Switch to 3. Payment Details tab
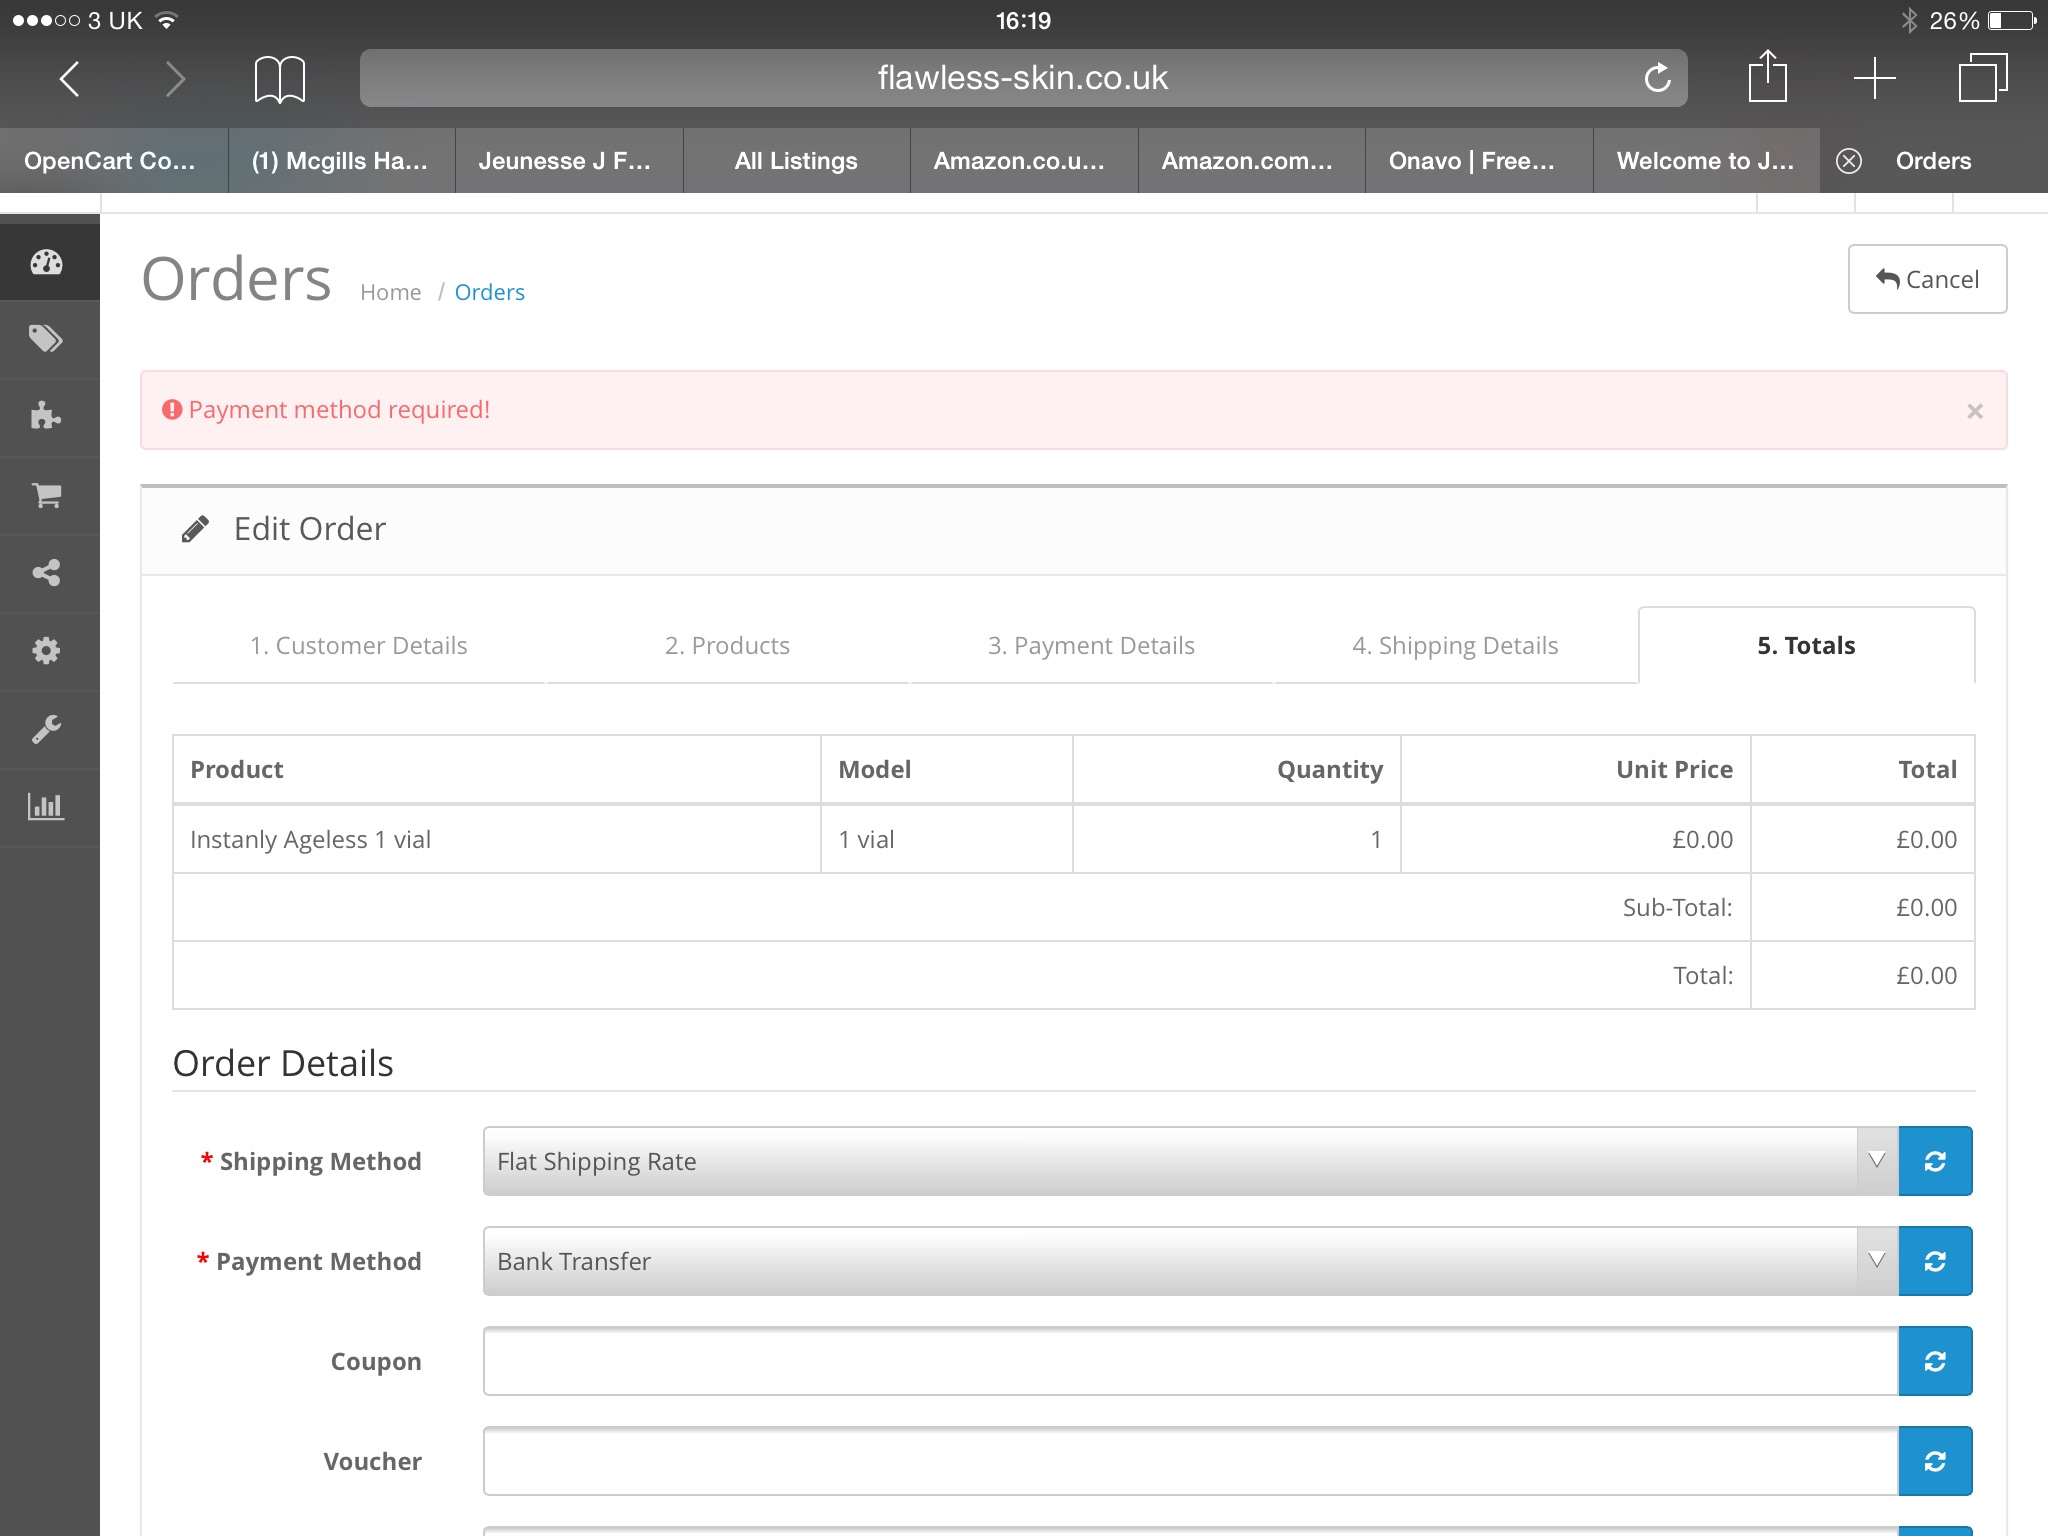2048x1536 pixels. point(1091,646)
